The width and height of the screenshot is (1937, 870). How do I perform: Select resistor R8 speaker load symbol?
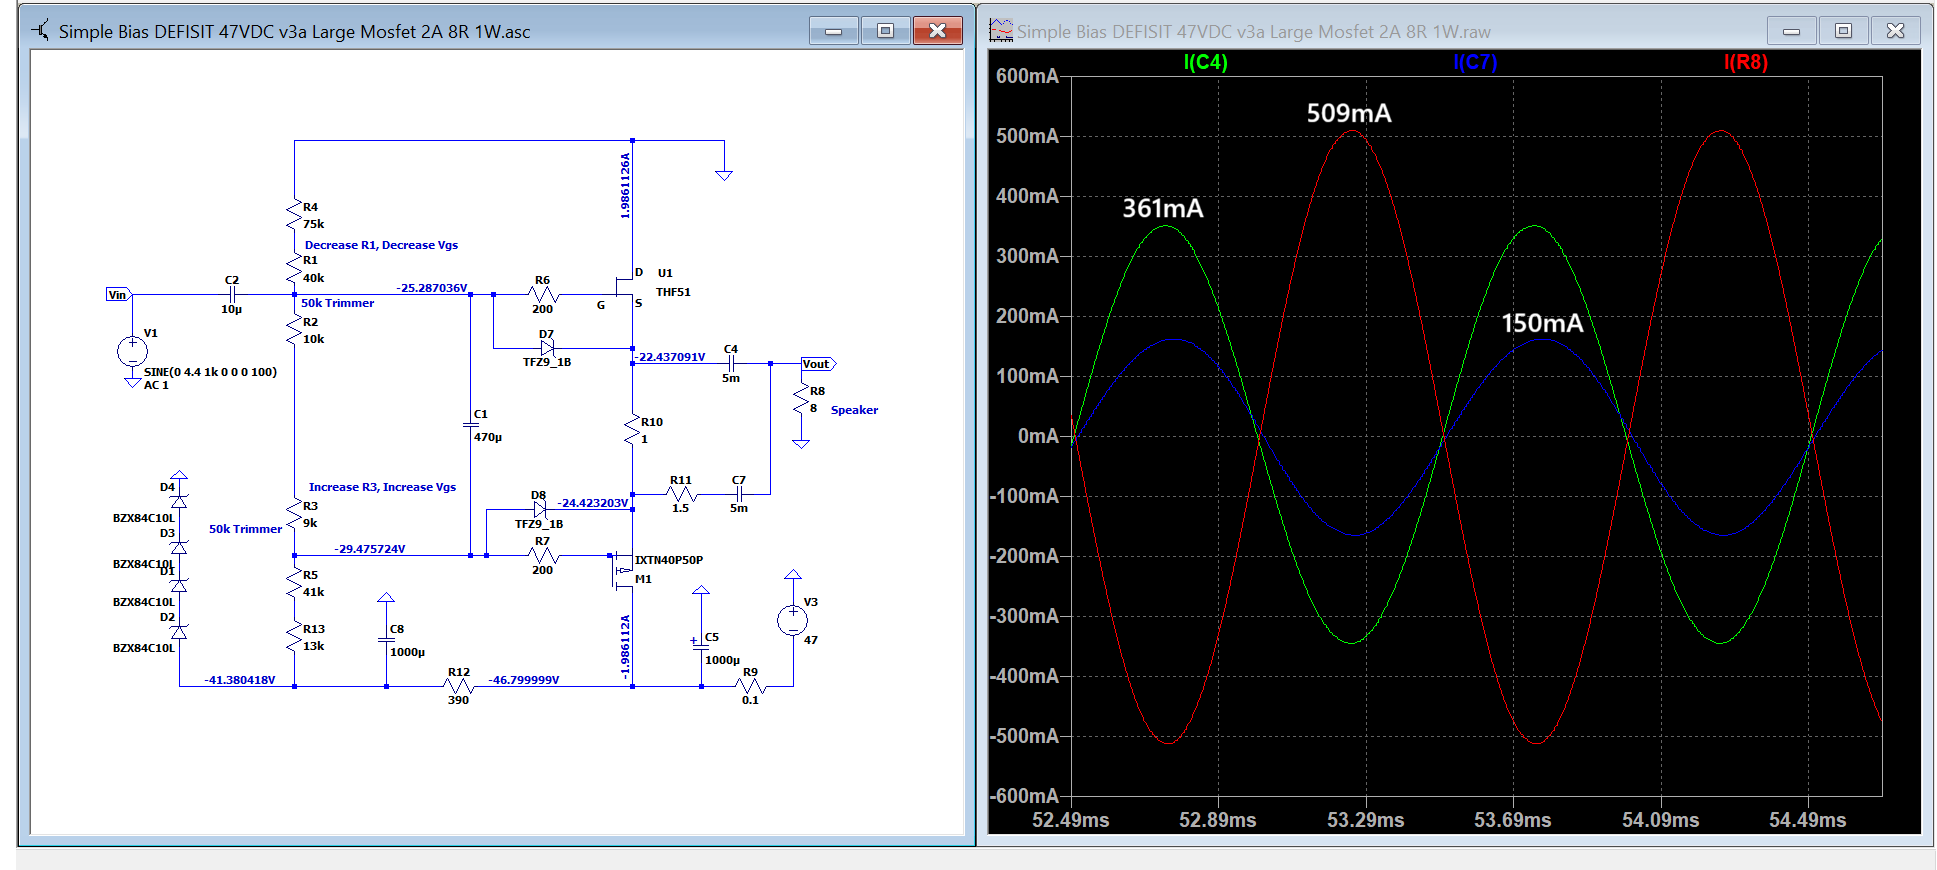pos(801,399)
